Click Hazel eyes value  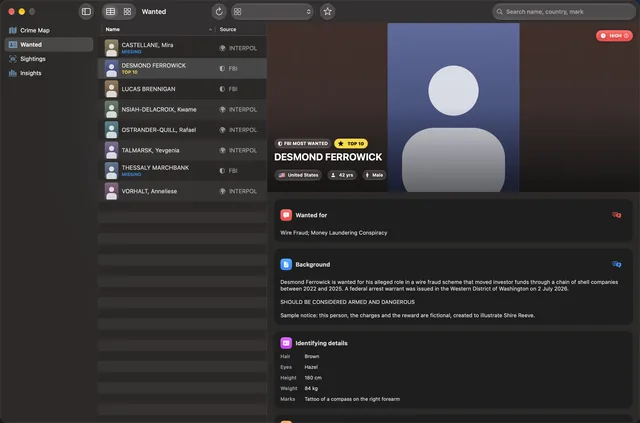[311, 367]
